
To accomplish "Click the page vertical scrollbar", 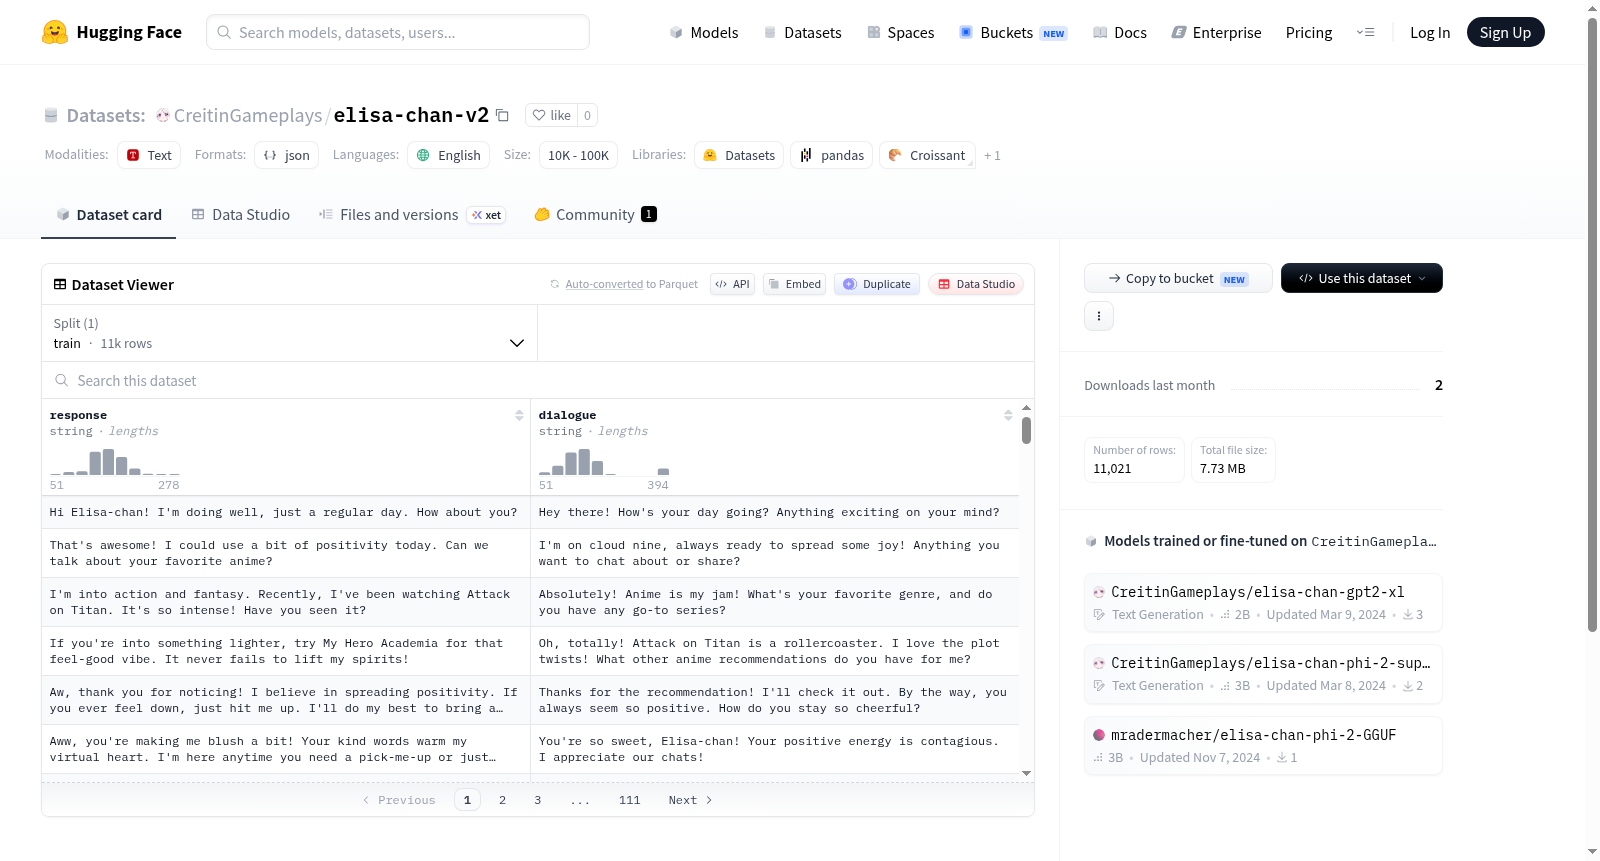I will 1592,325.
